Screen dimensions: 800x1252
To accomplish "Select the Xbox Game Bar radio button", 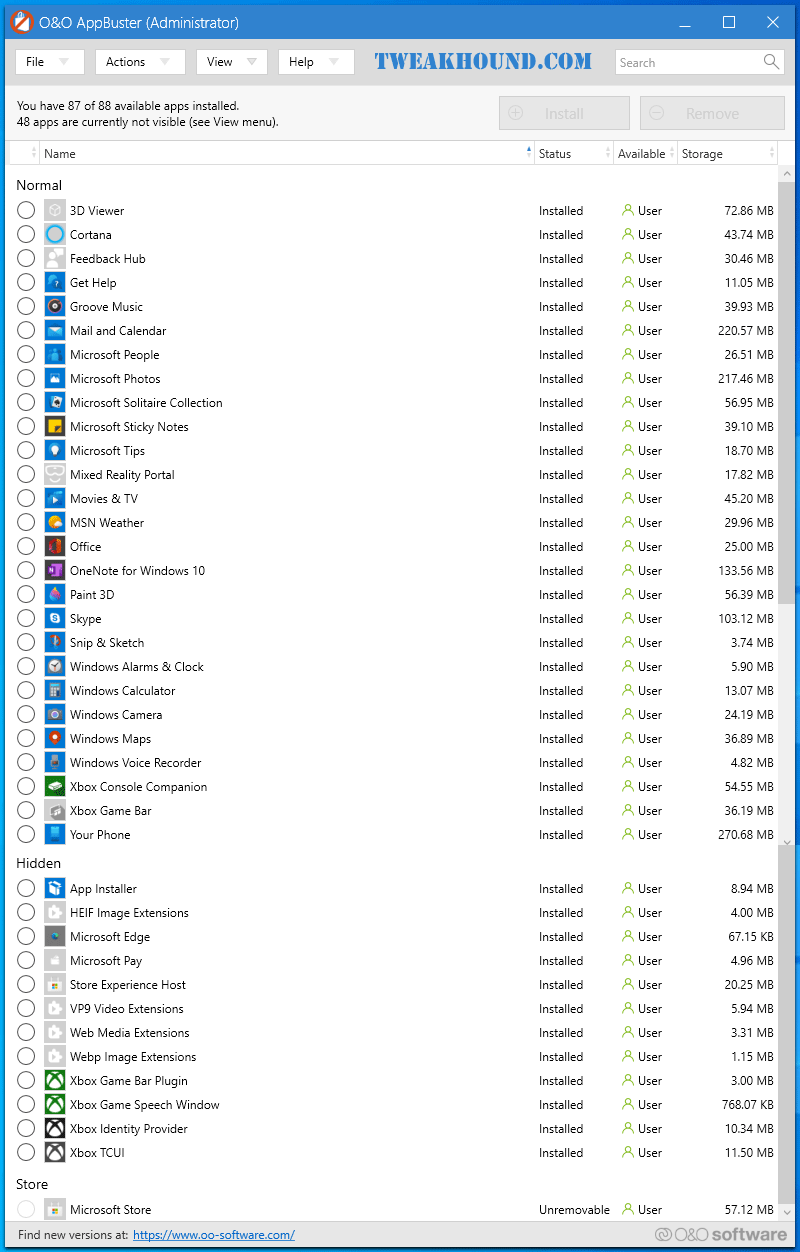I will (x=26, y=811).
